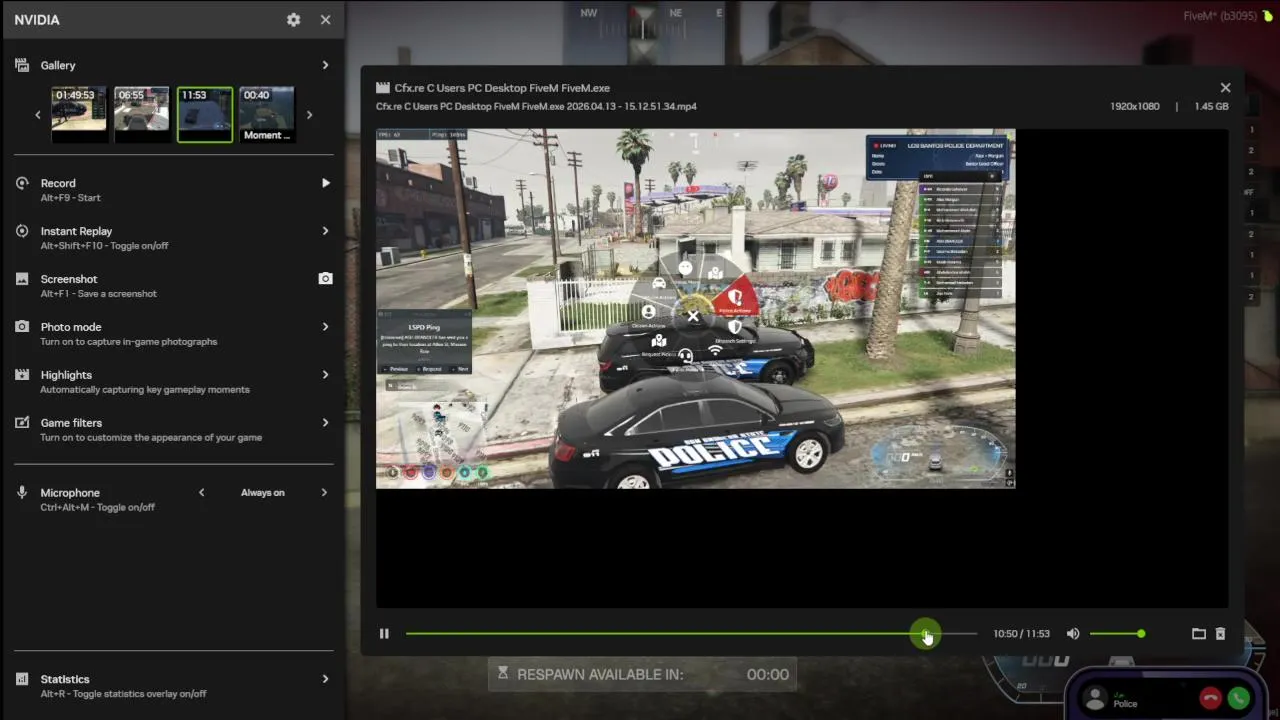
Task: Click the Statistics menu item
Action: click(x=174, y=686)
